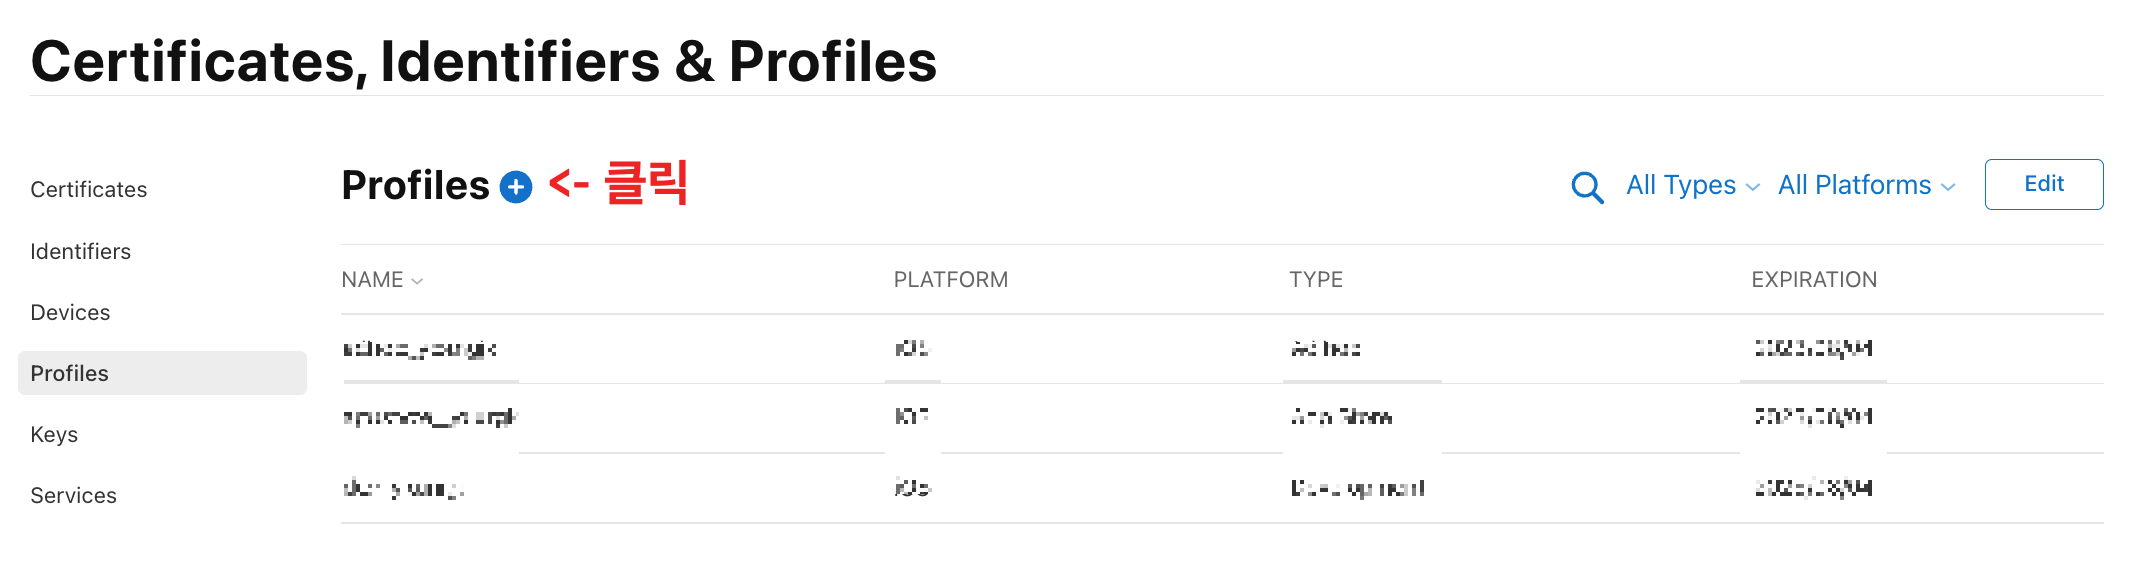Open Certificates in the sidebar
The height and width of the screenshot is (576, 2144).
click(89, 189)
